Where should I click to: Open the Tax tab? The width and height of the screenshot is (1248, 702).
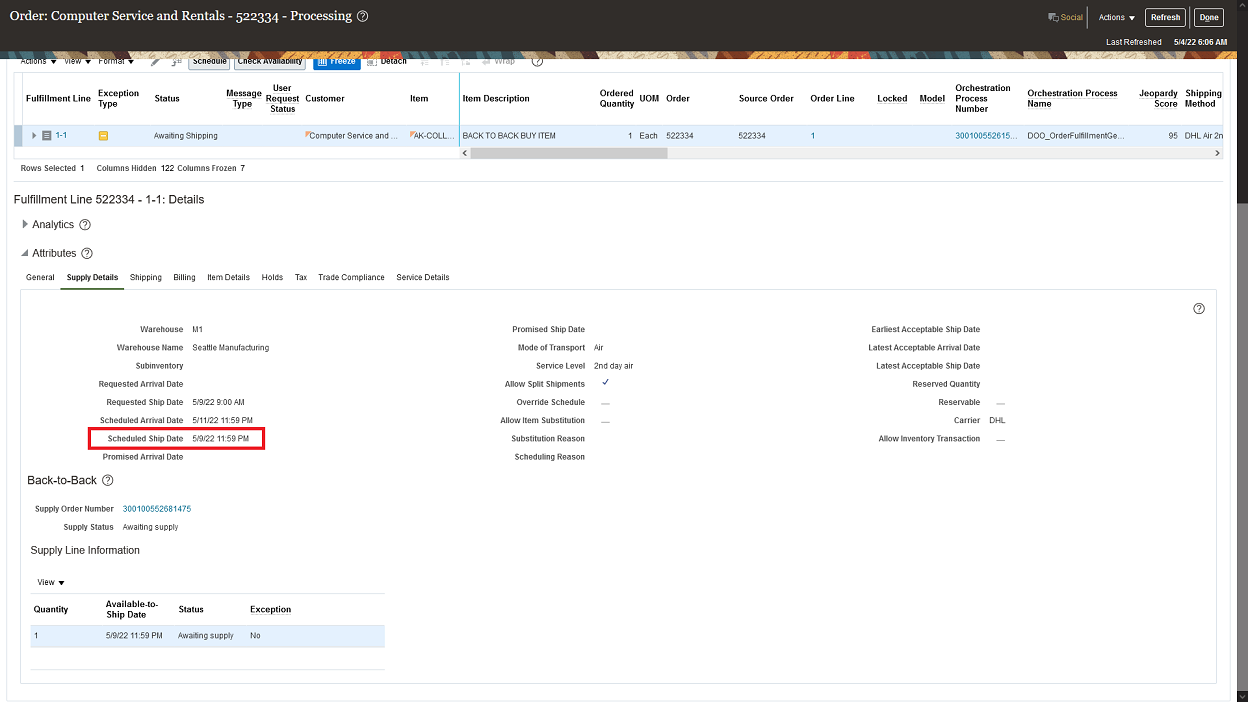click(300, 277)
